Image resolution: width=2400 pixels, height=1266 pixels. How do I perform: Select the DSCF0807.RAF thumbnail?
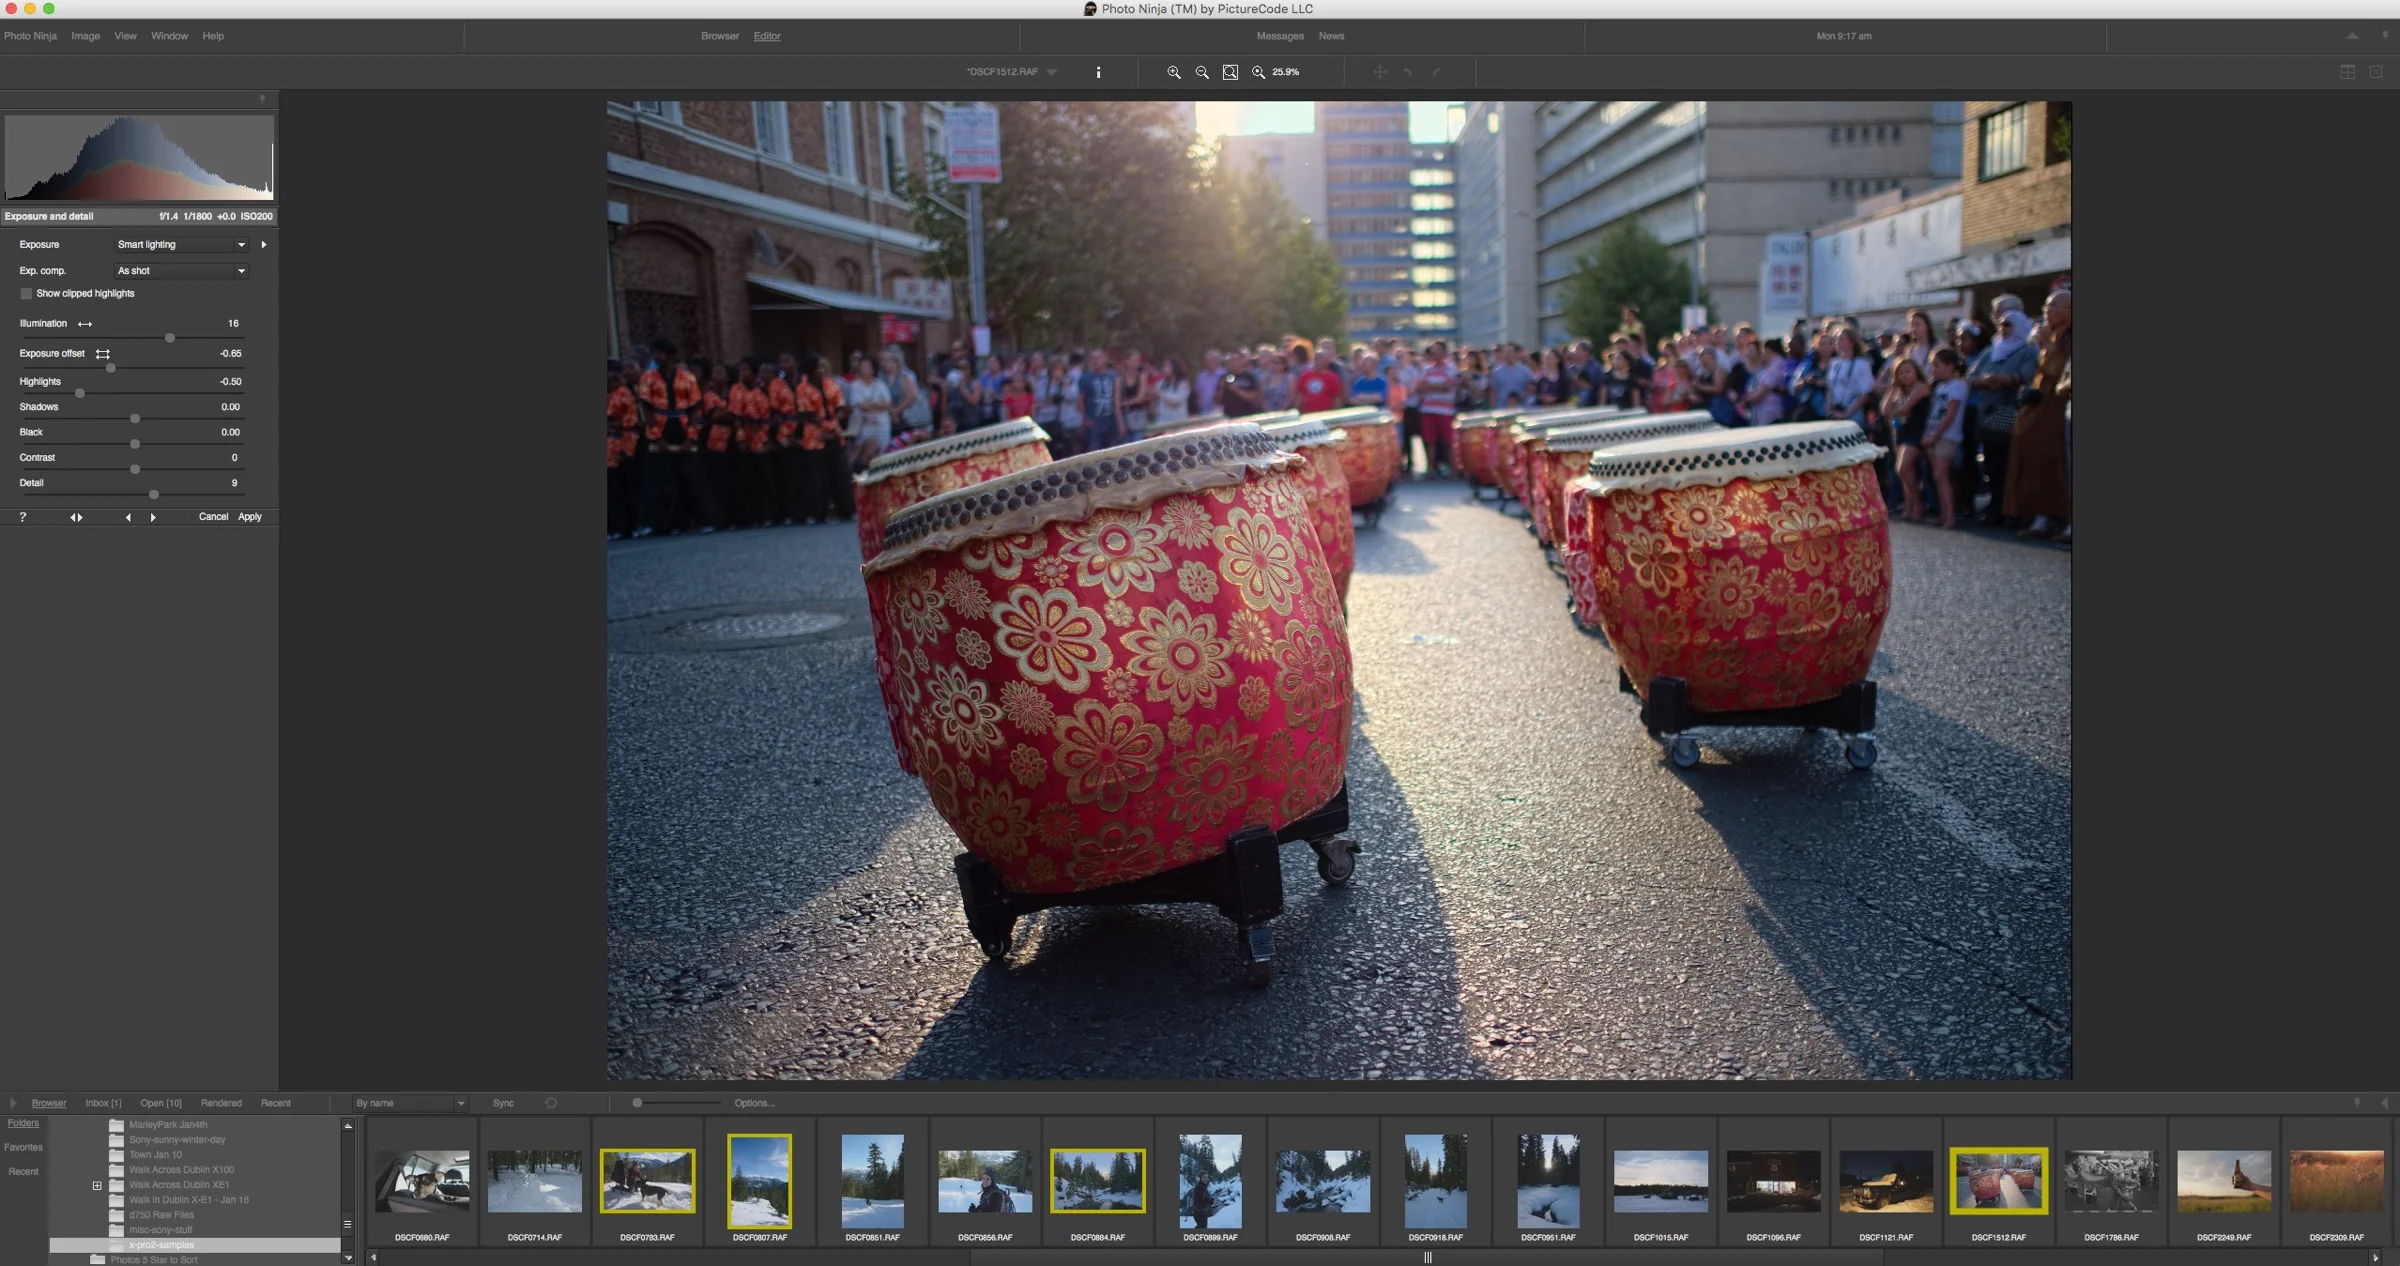(x=760, y=1180)
